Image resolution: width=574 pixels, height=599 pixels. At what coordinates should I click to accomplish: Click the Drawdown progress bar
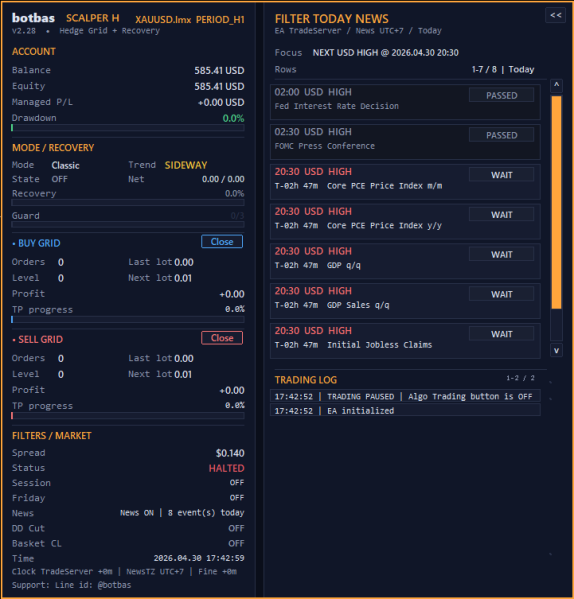(x=128, y=128)
